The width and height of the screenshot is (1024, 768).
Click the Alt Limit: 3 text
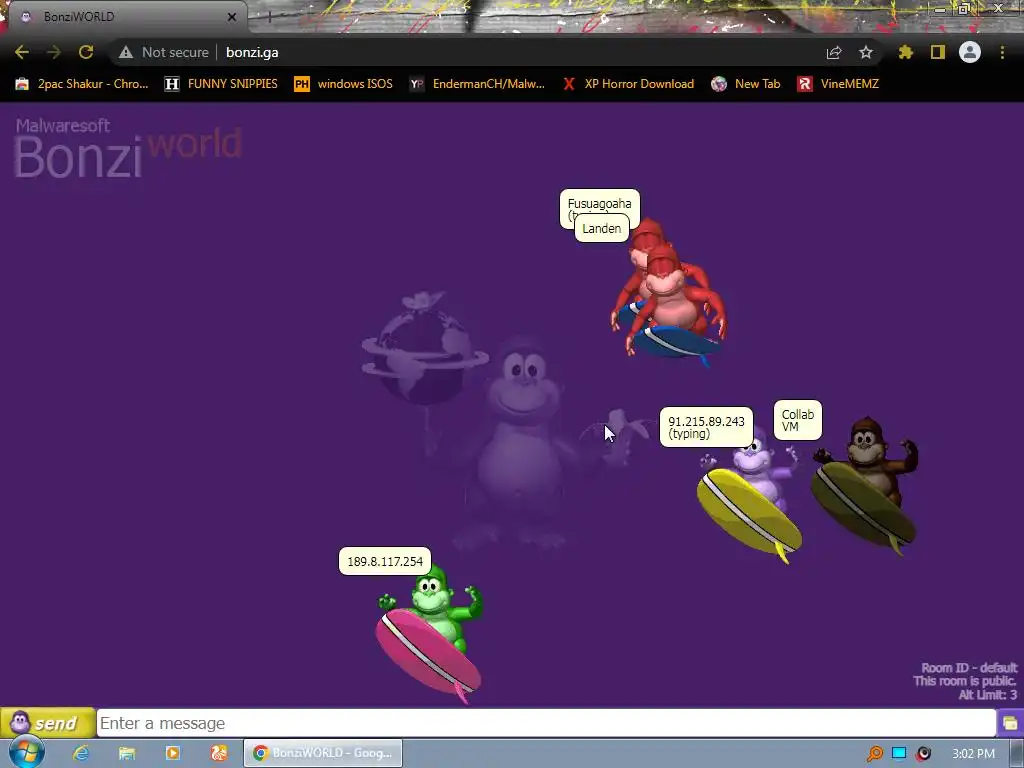point(987,695)
